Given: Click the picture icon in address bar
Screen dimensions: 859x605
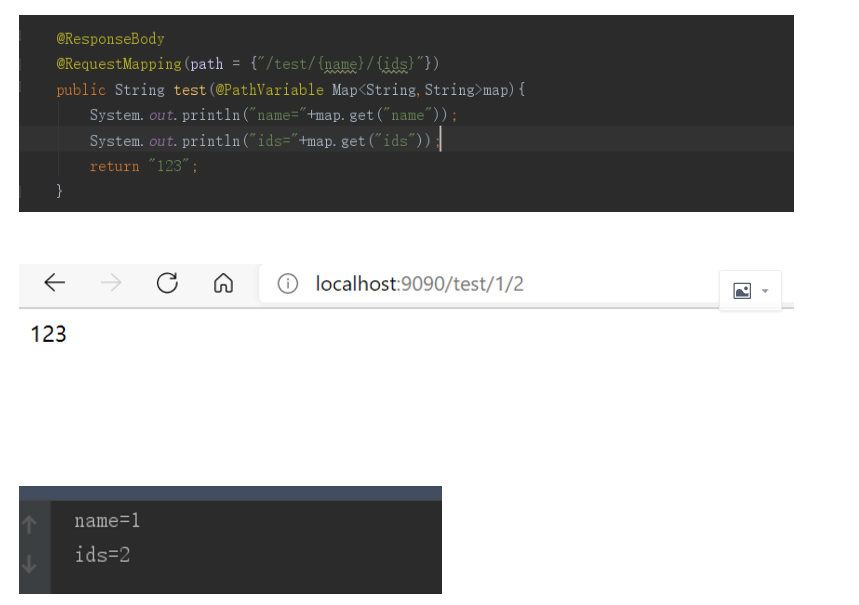Looking at the screenshot, I should pyautogui.click(x=742, y=290).
